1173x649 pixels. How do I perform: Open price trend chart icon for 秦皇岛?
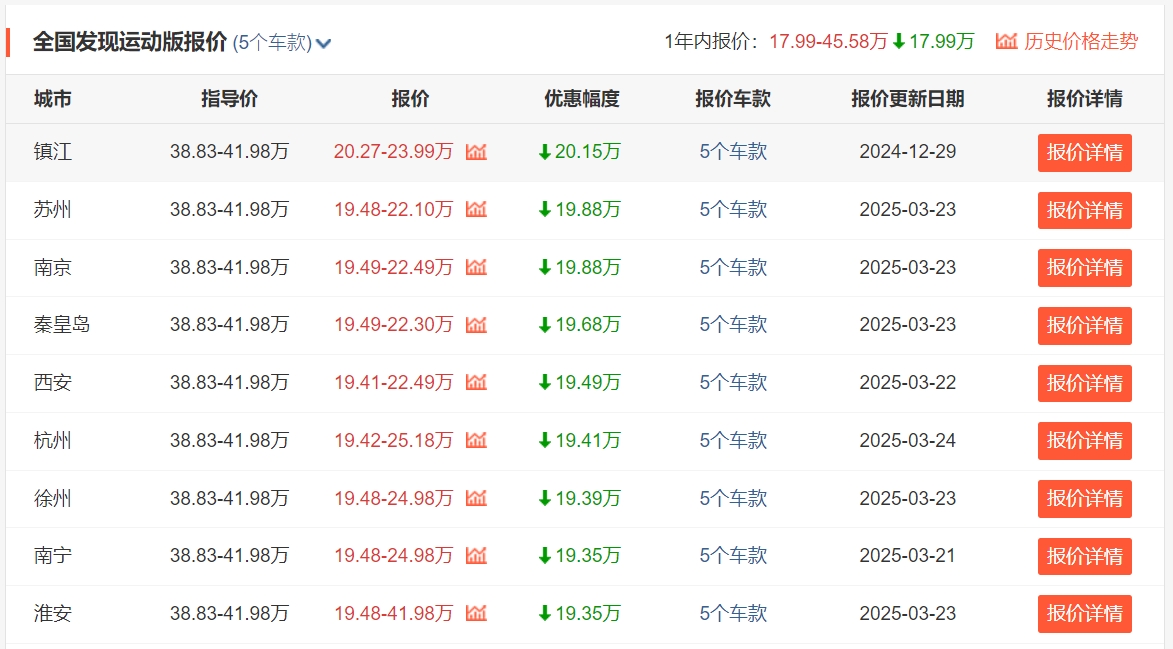[x=476, y=324]
